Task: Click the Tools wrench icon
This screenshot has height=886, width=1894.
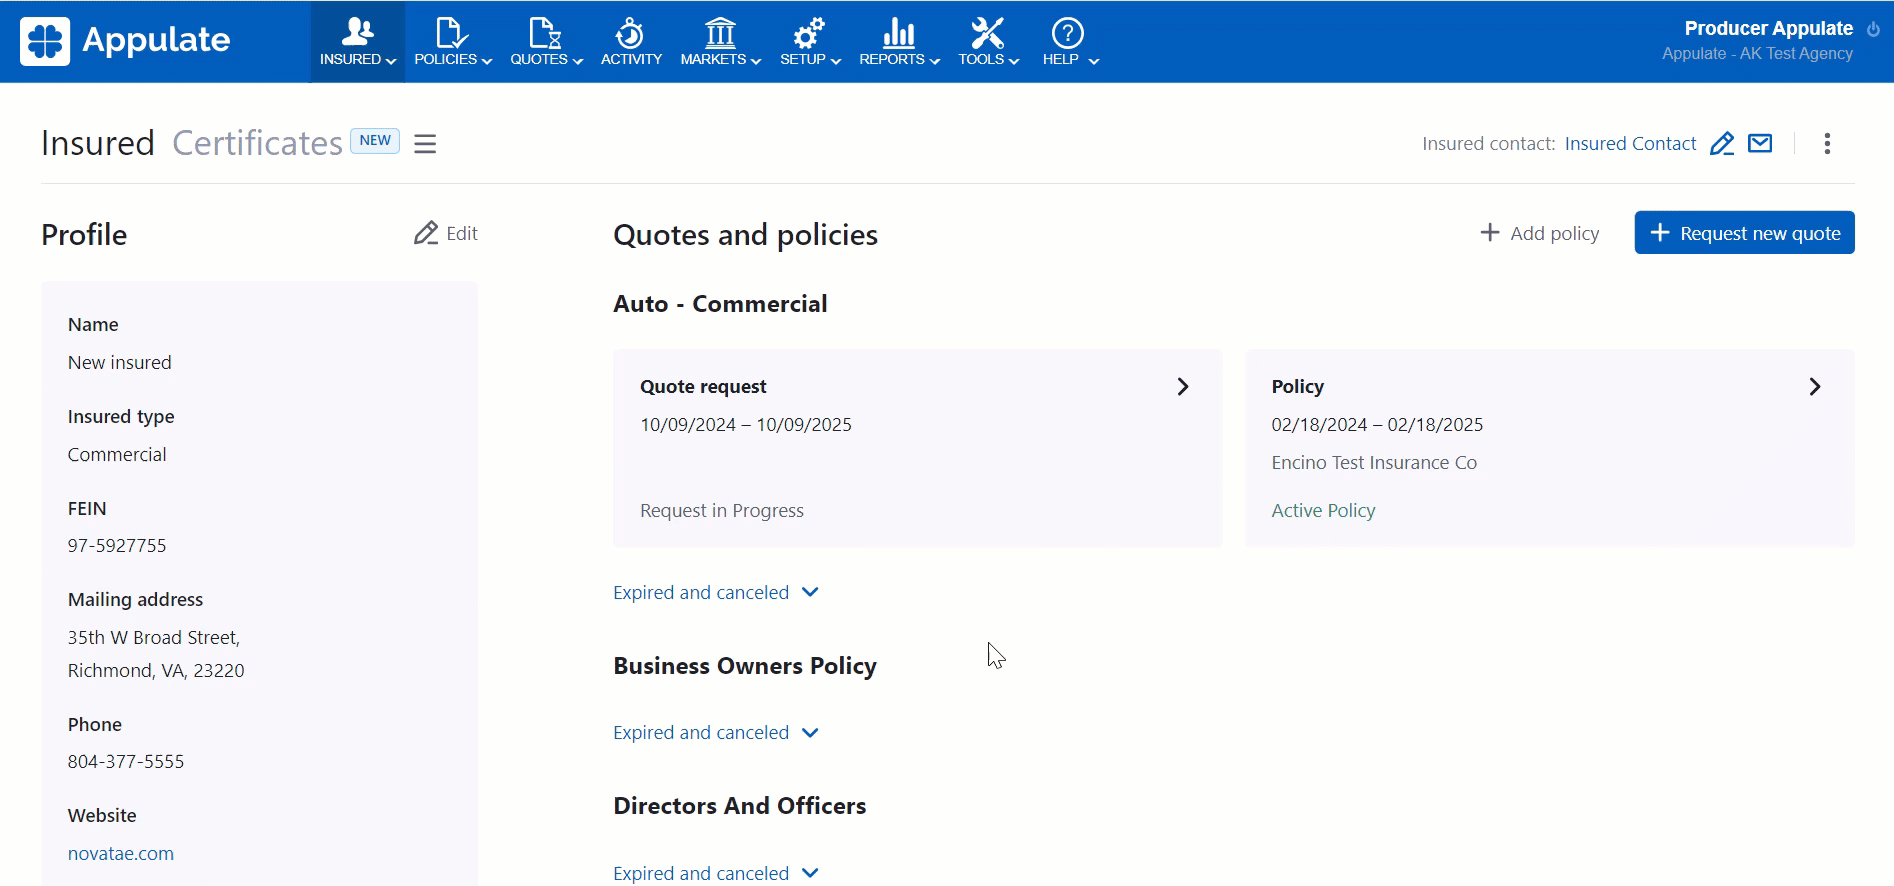Action: (987, 33)
